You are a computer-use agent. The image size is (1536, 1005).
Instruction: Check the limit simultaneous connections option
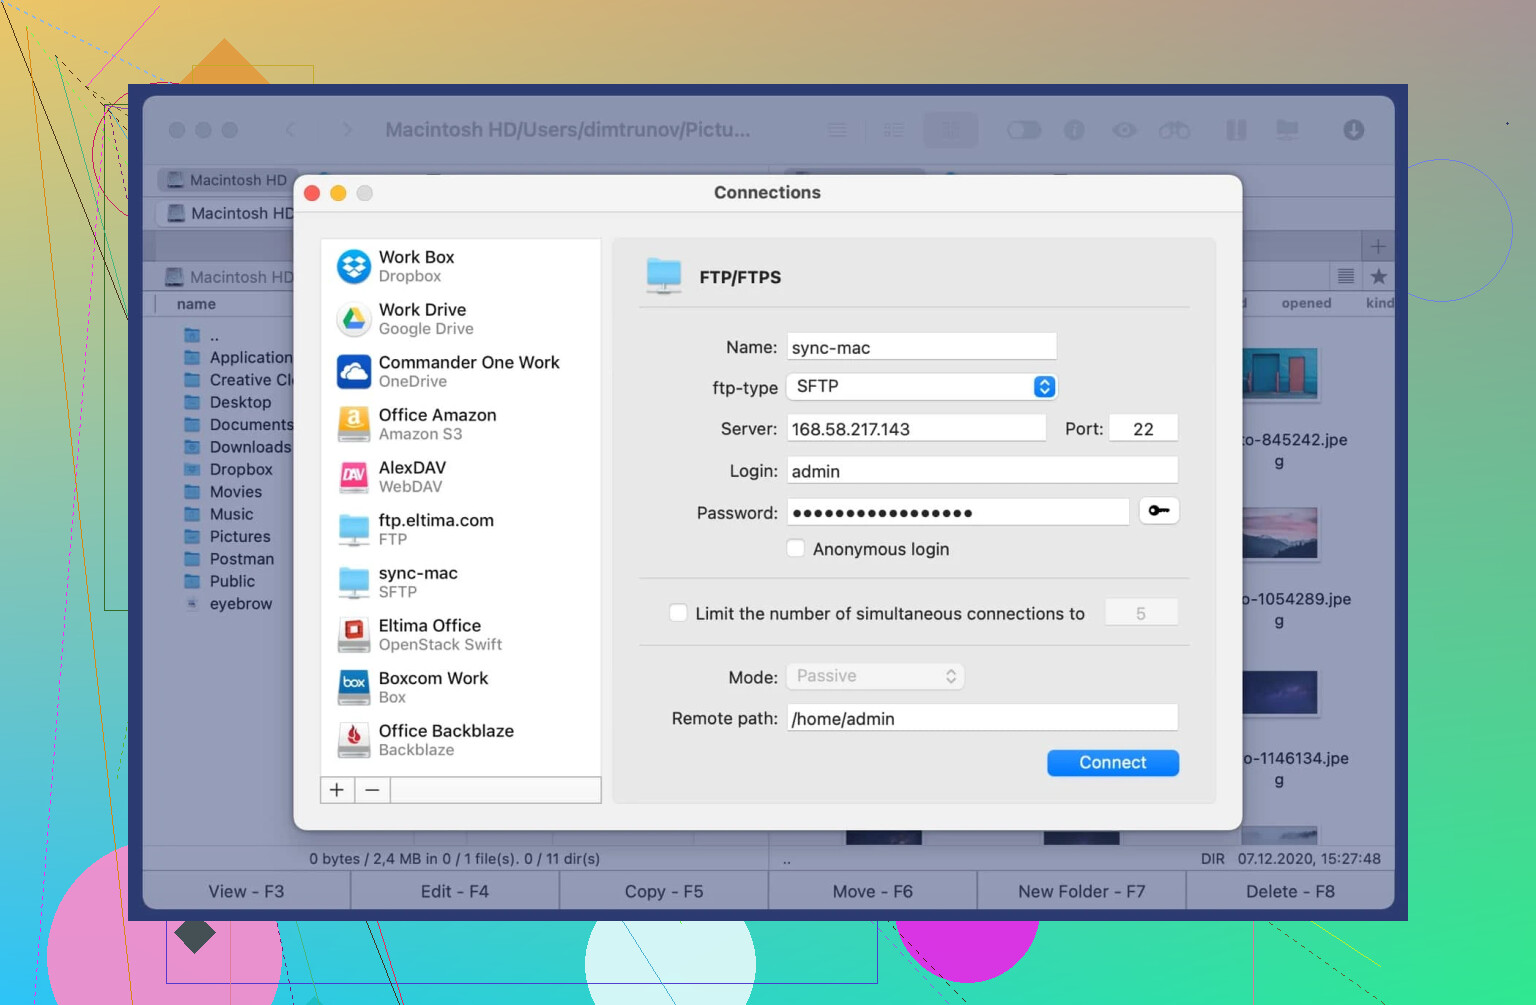[x=678, y=613]
